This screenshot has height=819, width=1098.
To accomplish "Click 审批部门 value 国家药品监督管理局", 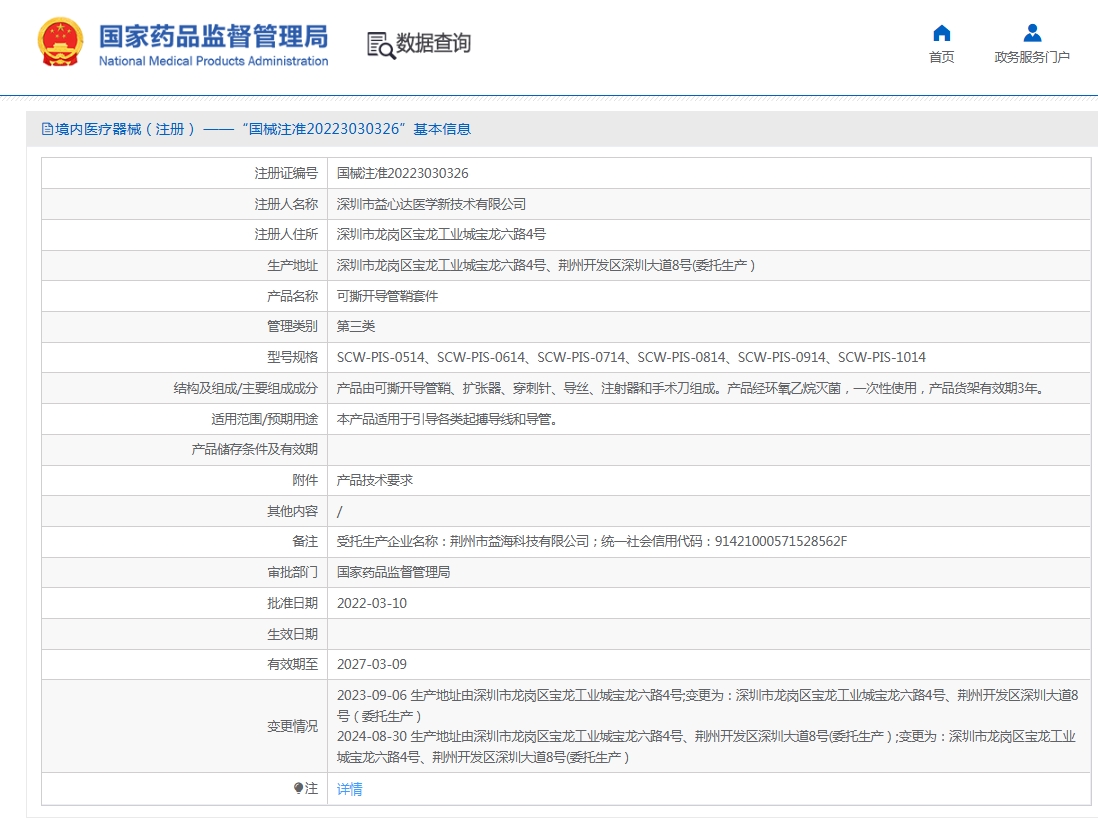I will coord(394,572).
